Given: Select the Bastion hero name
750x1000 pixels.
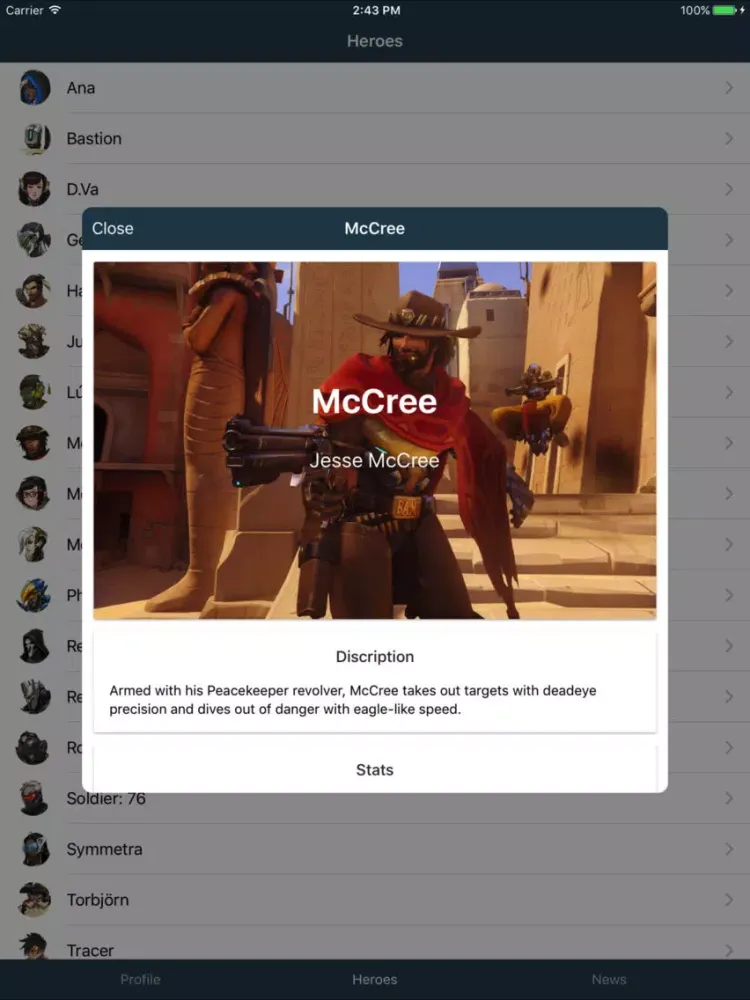Looking at the screenshot, I should 94,138.
